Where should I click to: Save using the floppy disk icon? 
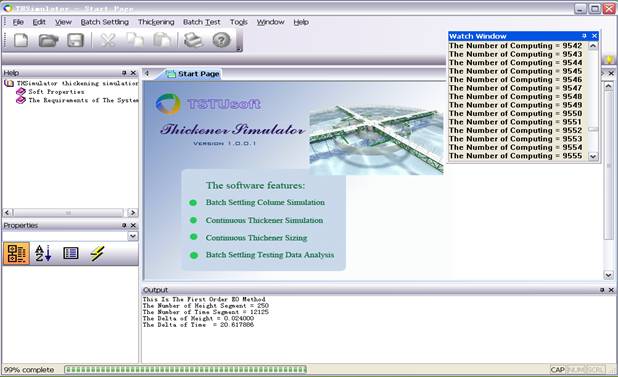75,40
